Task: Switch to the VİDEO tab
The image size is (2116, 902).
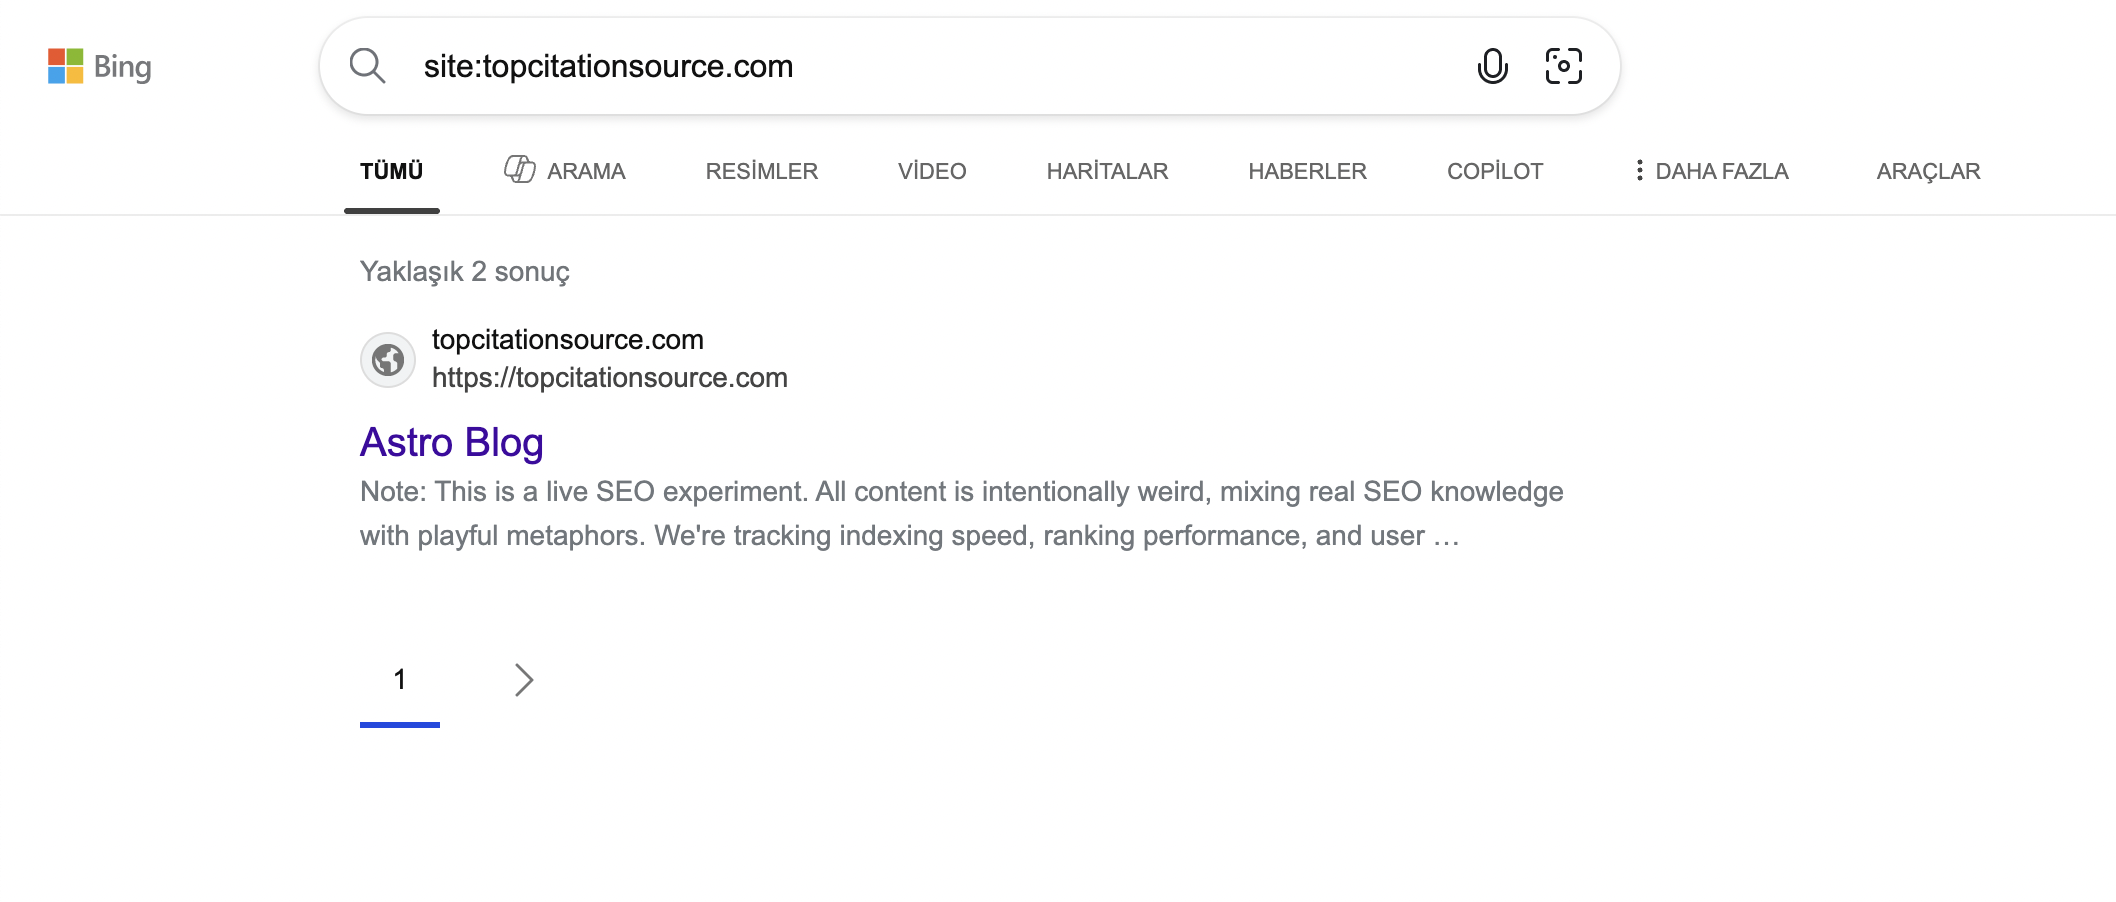Action: click(931, 171)
